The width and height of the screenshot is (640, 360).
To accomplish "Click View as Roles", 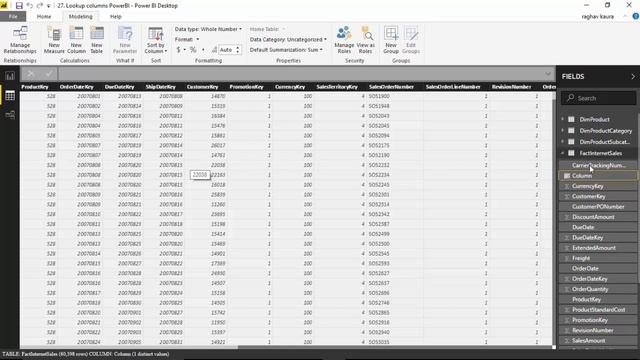I will 366,40.
